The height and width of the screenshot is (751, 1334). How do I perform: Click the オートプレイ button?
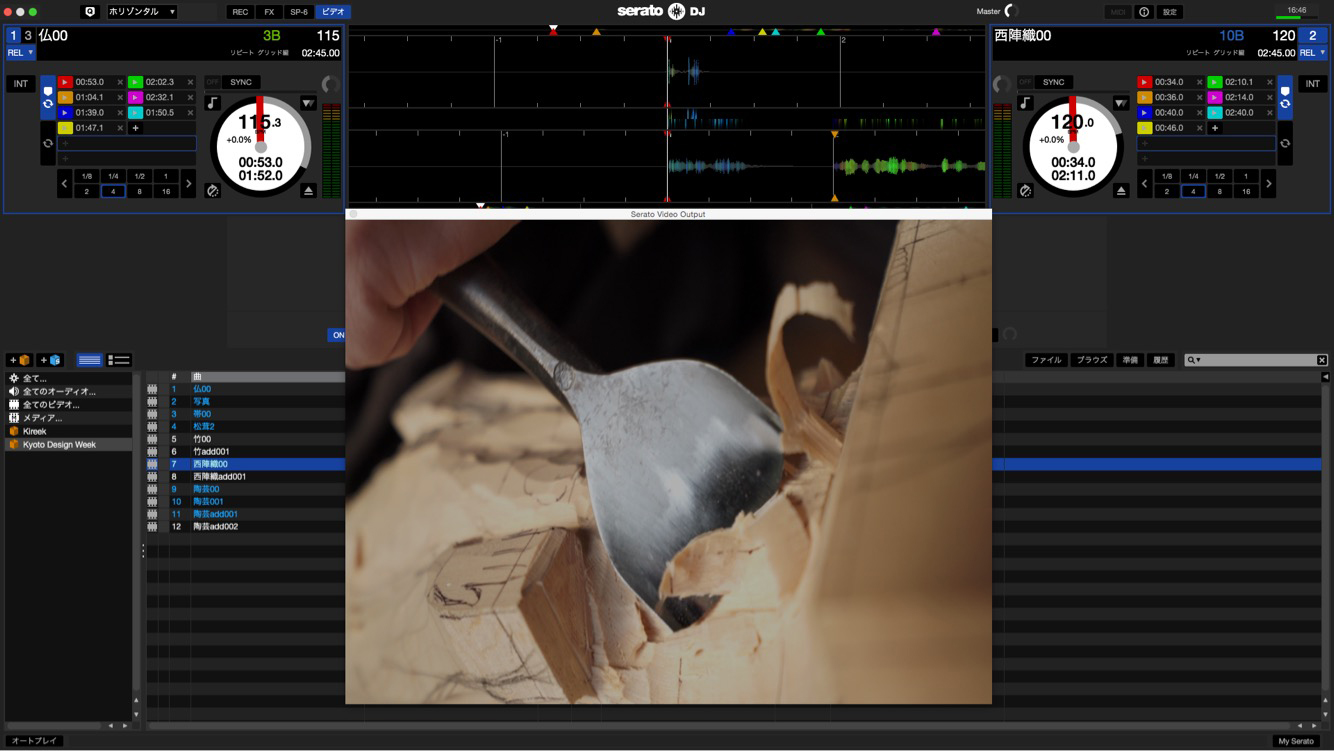[x=35, y=741]
